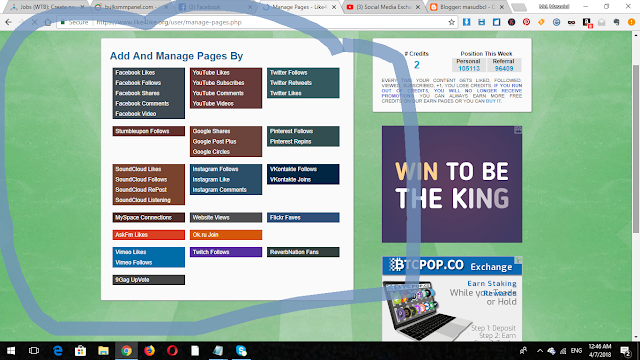Open the Evernote elephant extension icon
This screenshot has width=640, height=360.
click(616, 22)
